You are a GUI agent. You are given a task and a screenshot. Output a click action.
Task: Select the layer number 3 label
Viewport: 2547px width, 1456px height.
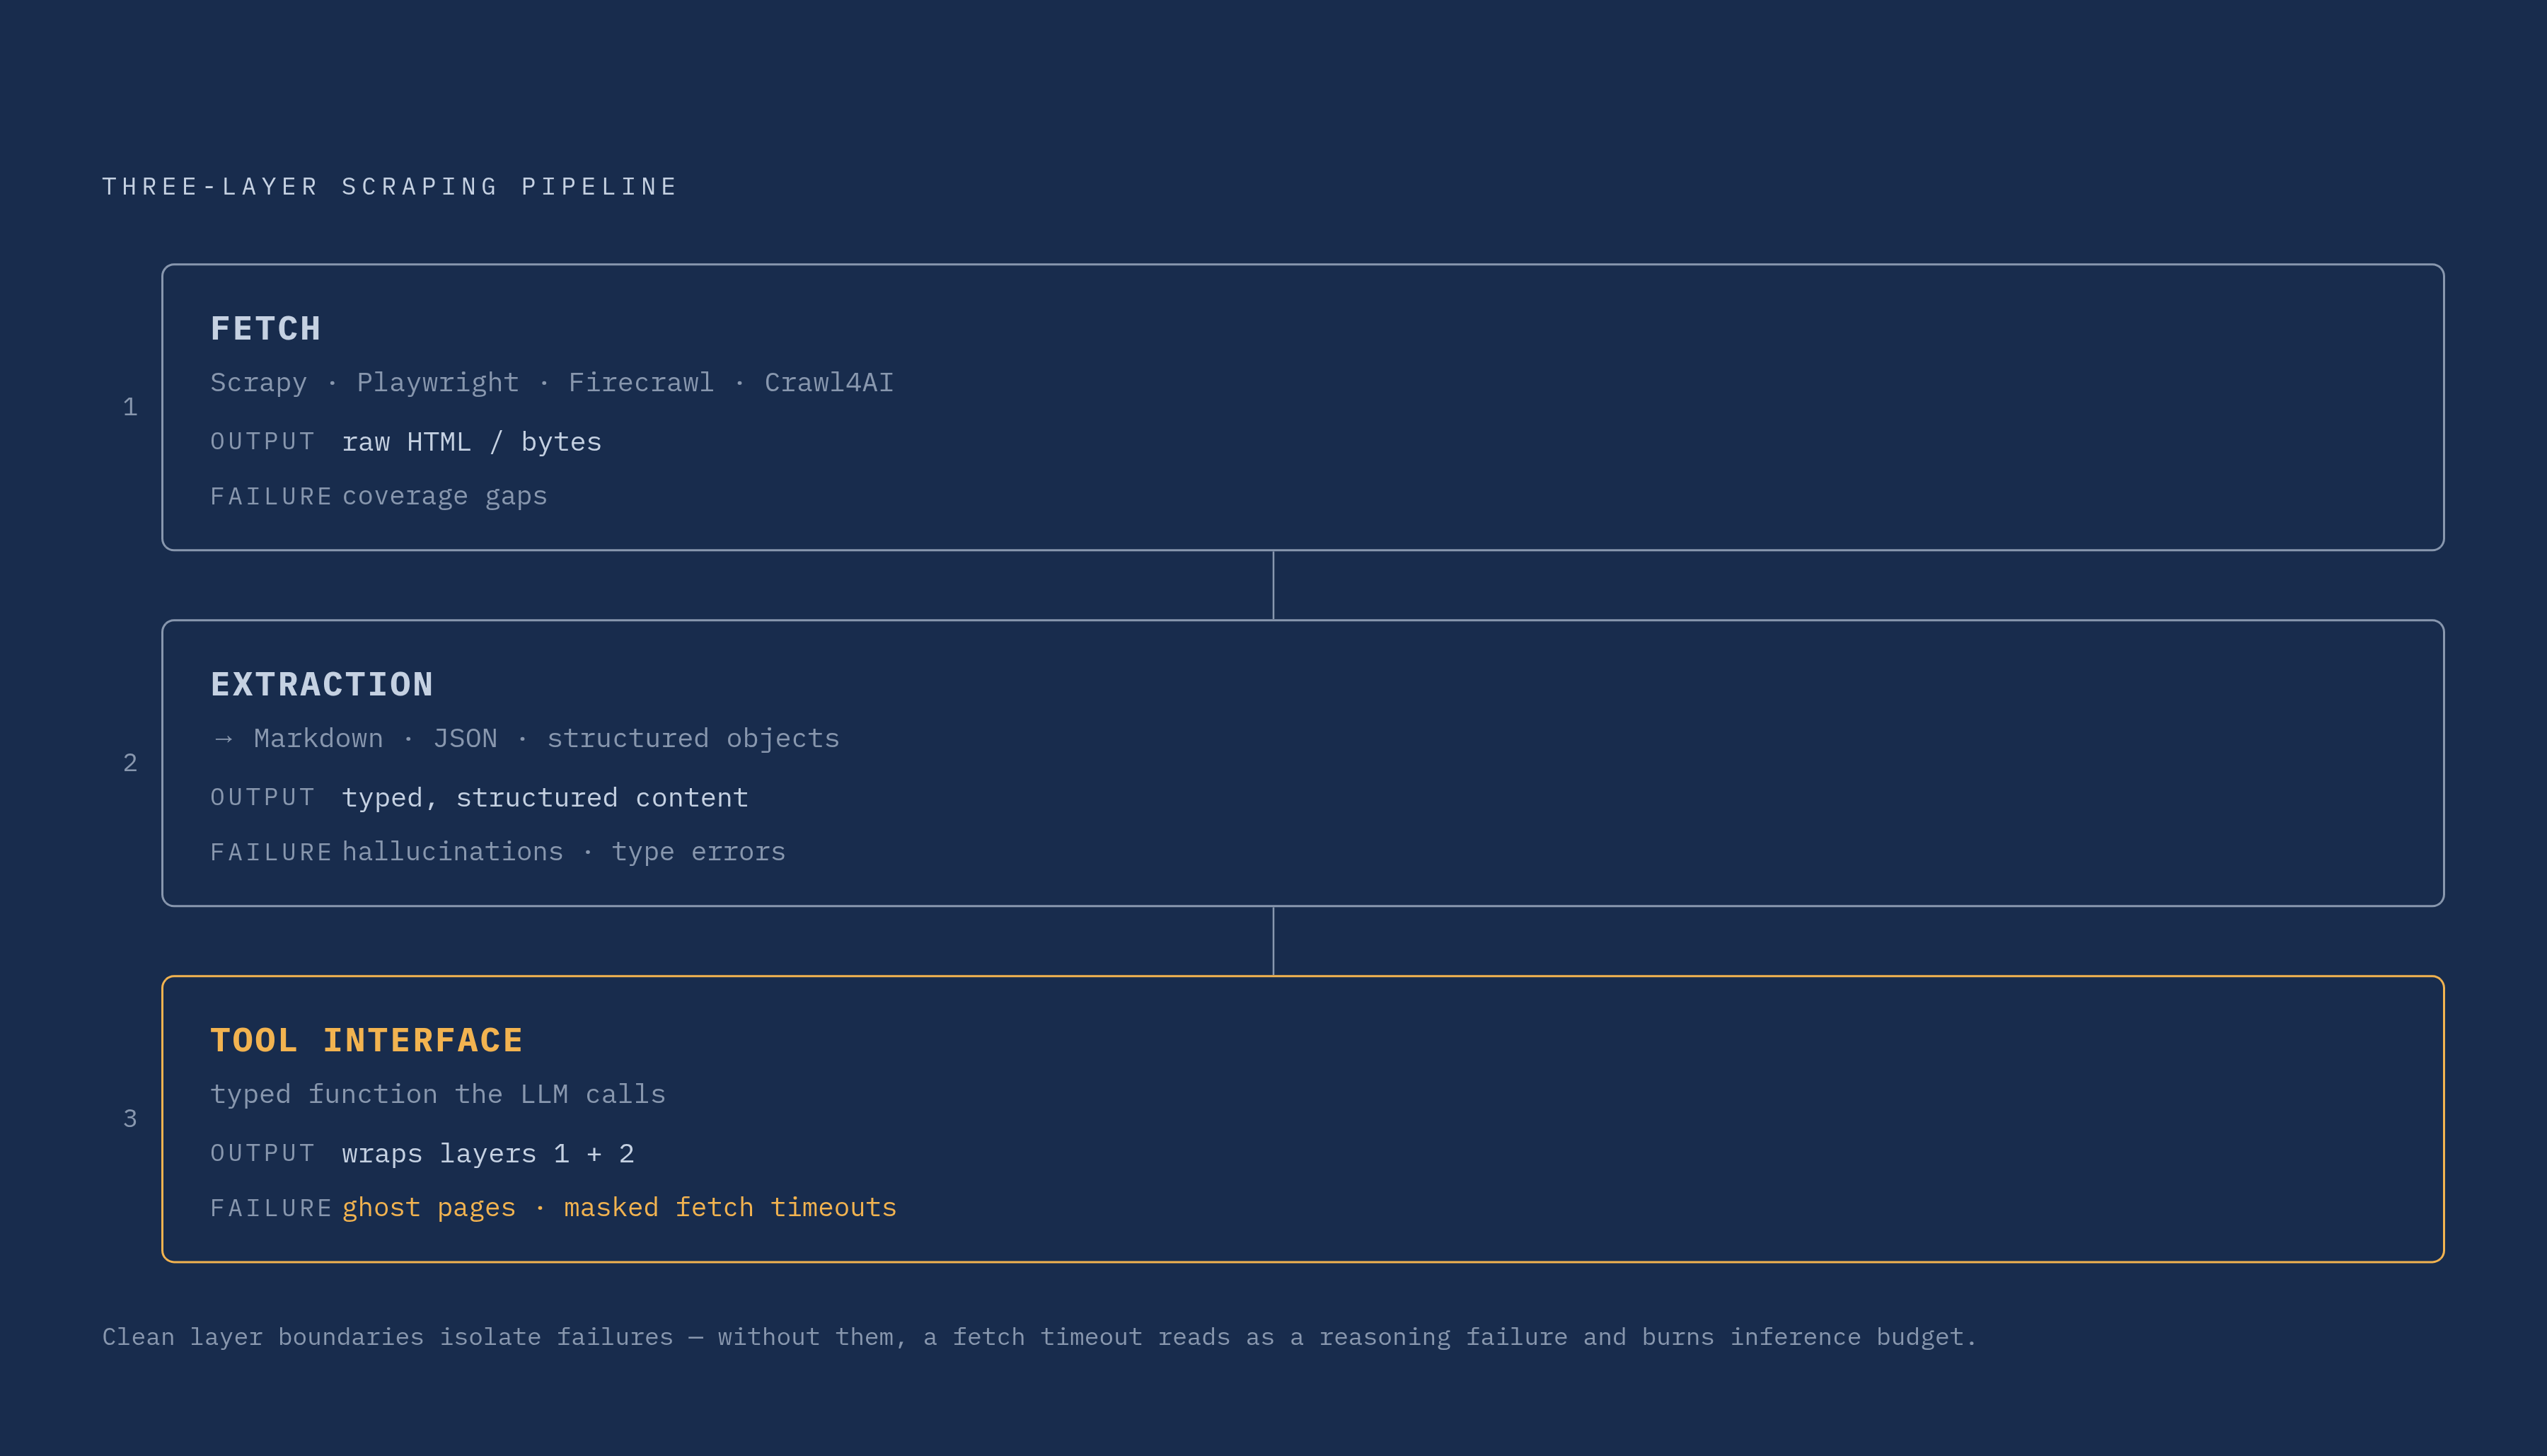pyautogui.click(x=130, y=1119)
